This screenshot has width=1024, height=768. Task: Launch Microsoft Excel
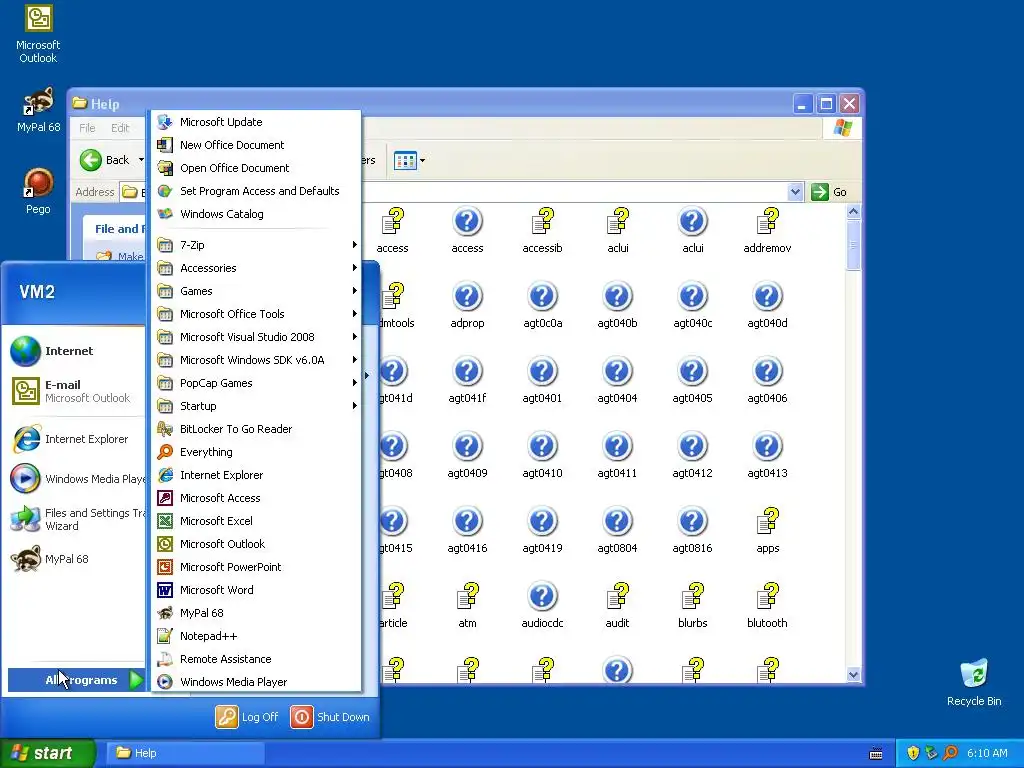[256, 520]
